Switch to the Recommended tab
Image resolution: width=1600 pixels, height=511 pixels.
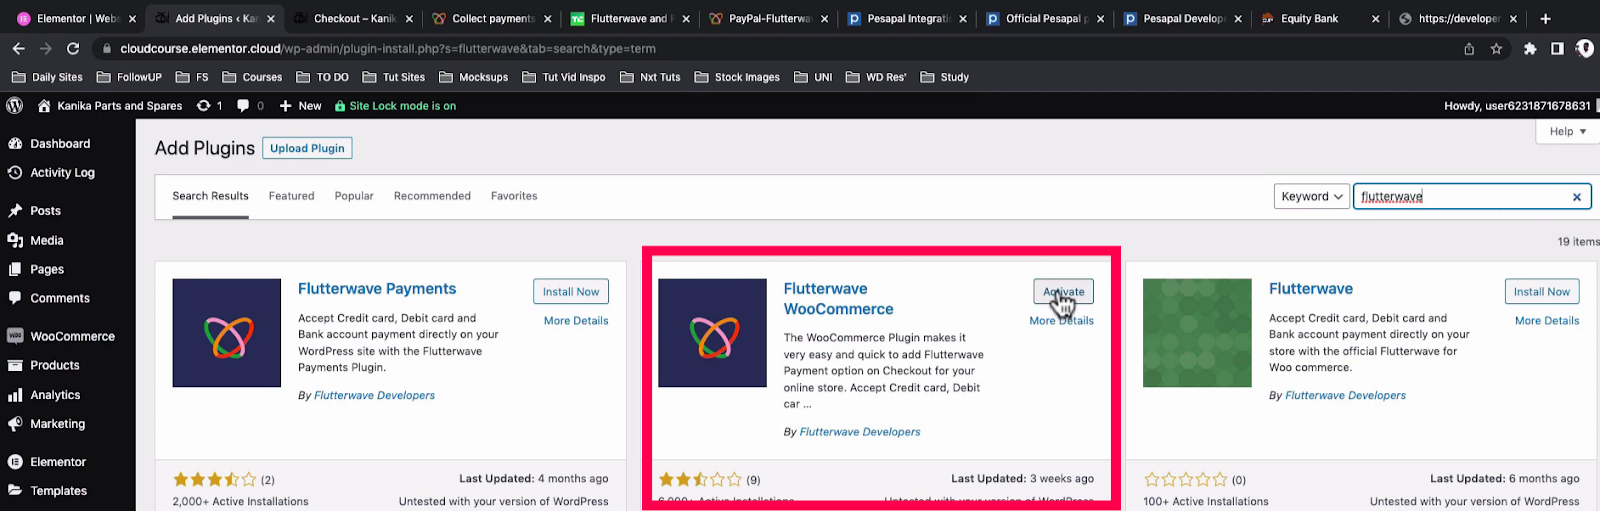432,196
